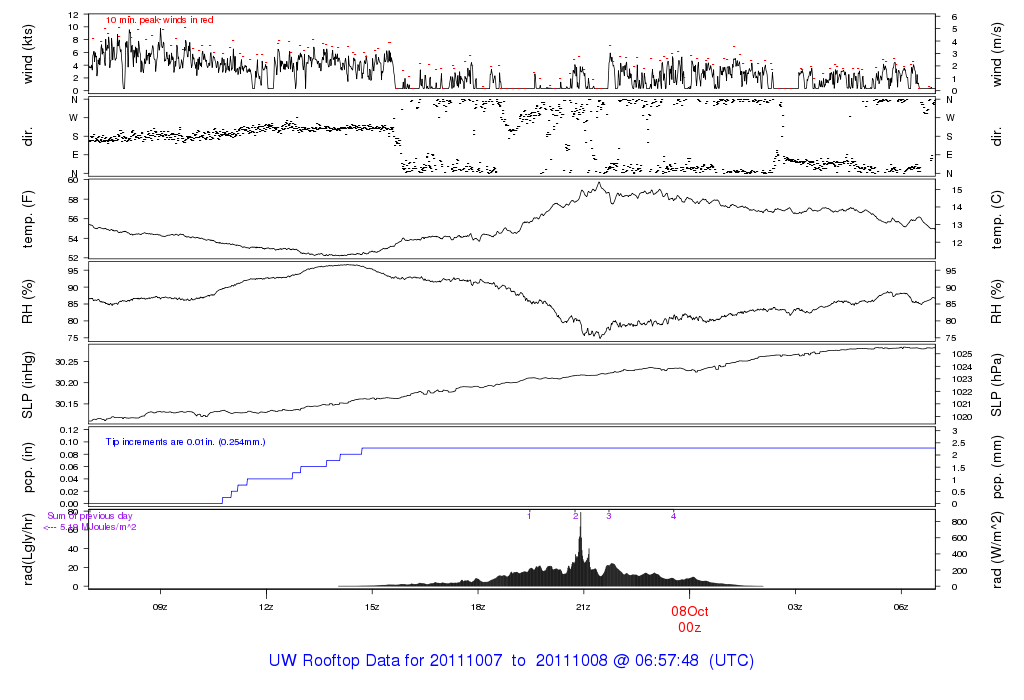
Task: Click the 'SLP (hPa)' right axis label
Action: coord(997,385)
